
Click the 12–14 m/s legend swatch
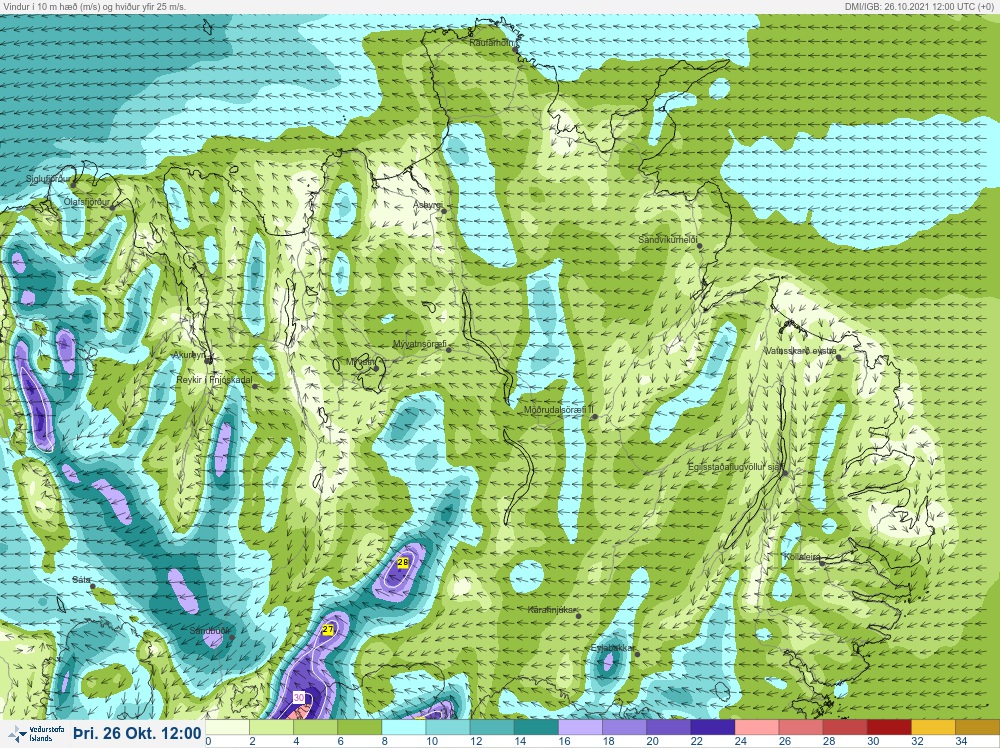coord(492,728)
